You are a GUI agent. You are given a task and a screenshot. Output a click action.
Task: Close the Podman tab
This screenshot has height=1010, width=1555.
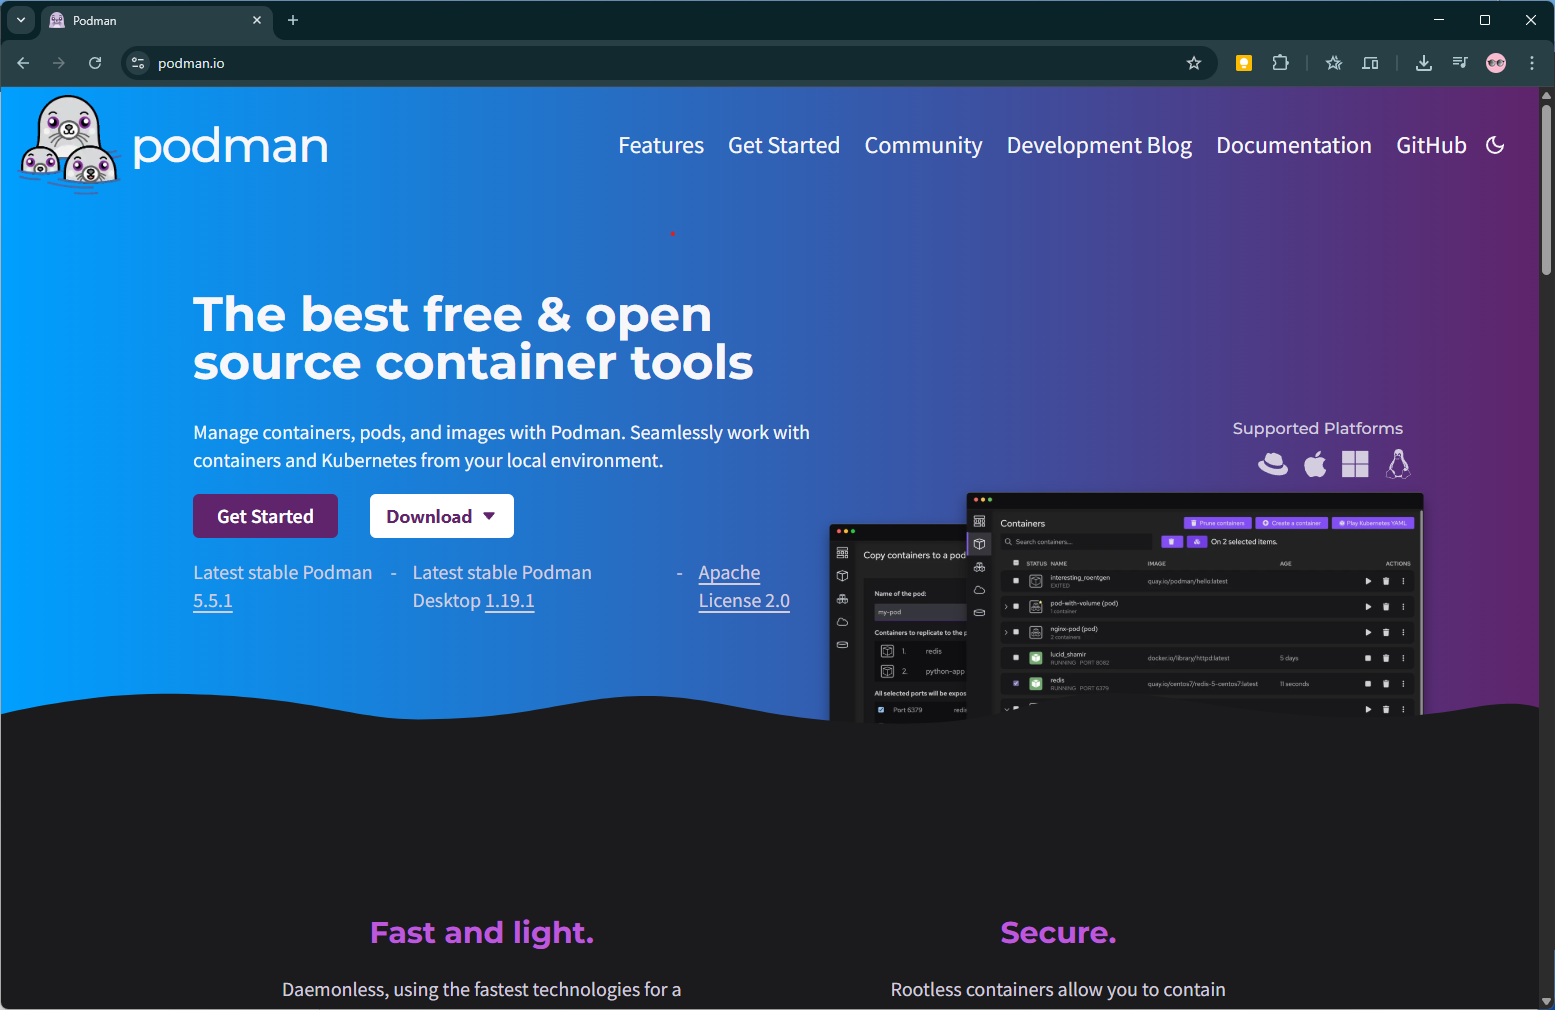pos(257,20)
